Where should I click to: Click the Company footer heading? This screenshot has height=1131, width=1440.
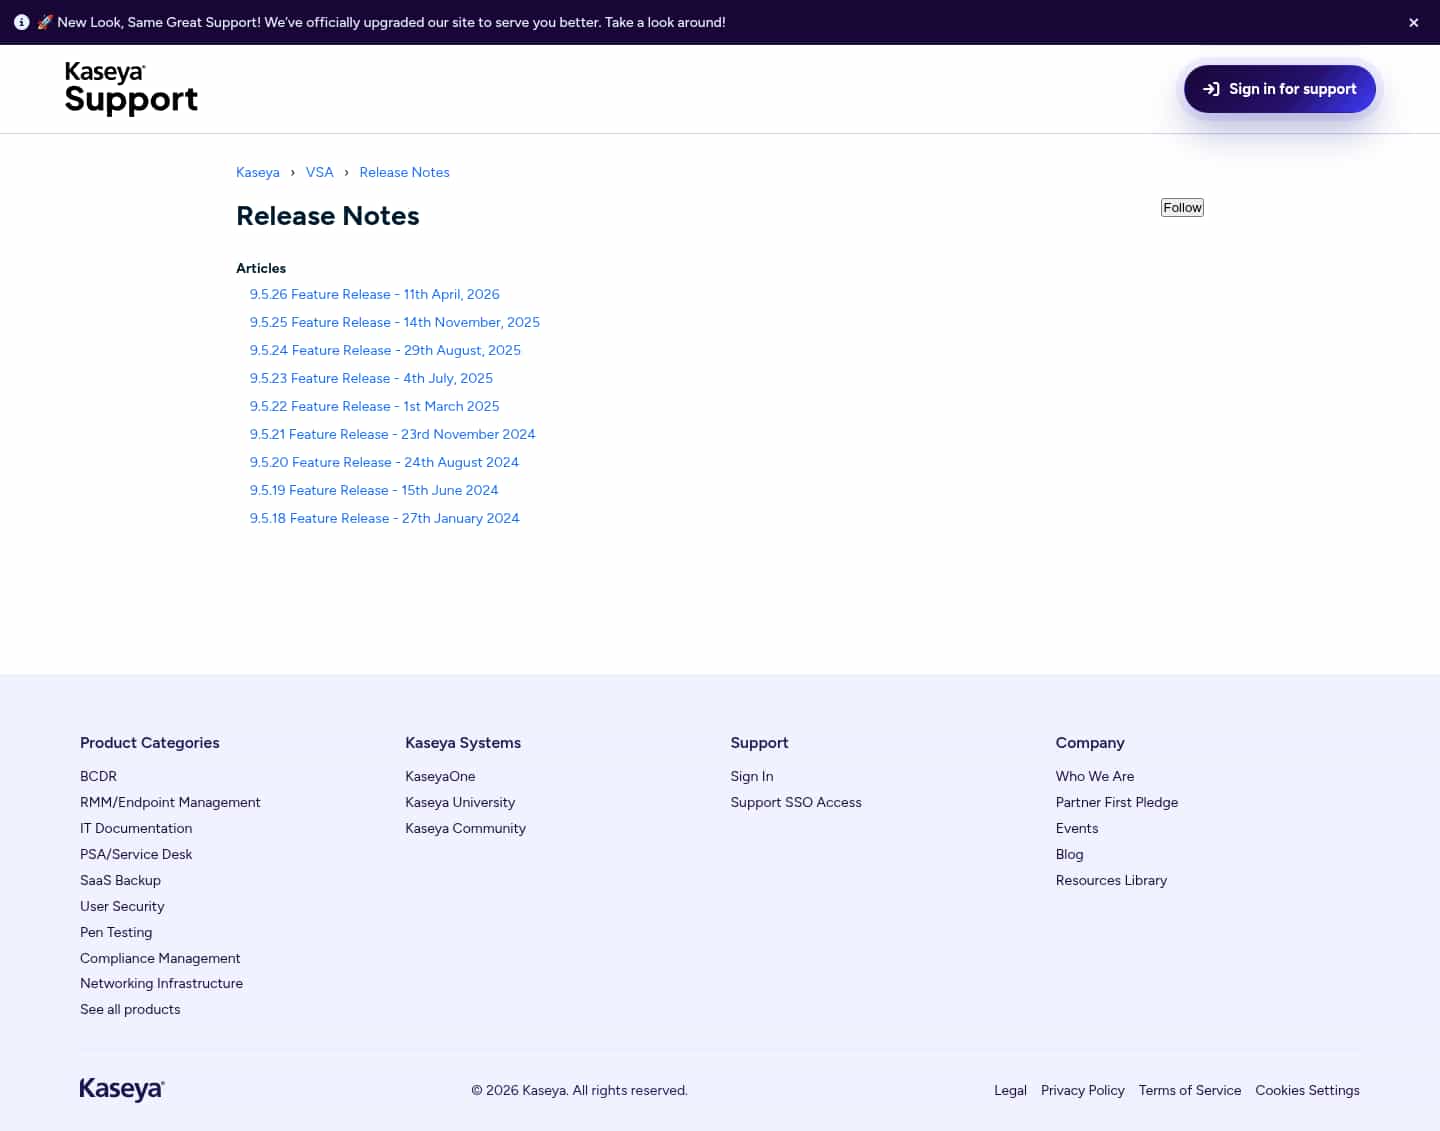coord(1090,743)
